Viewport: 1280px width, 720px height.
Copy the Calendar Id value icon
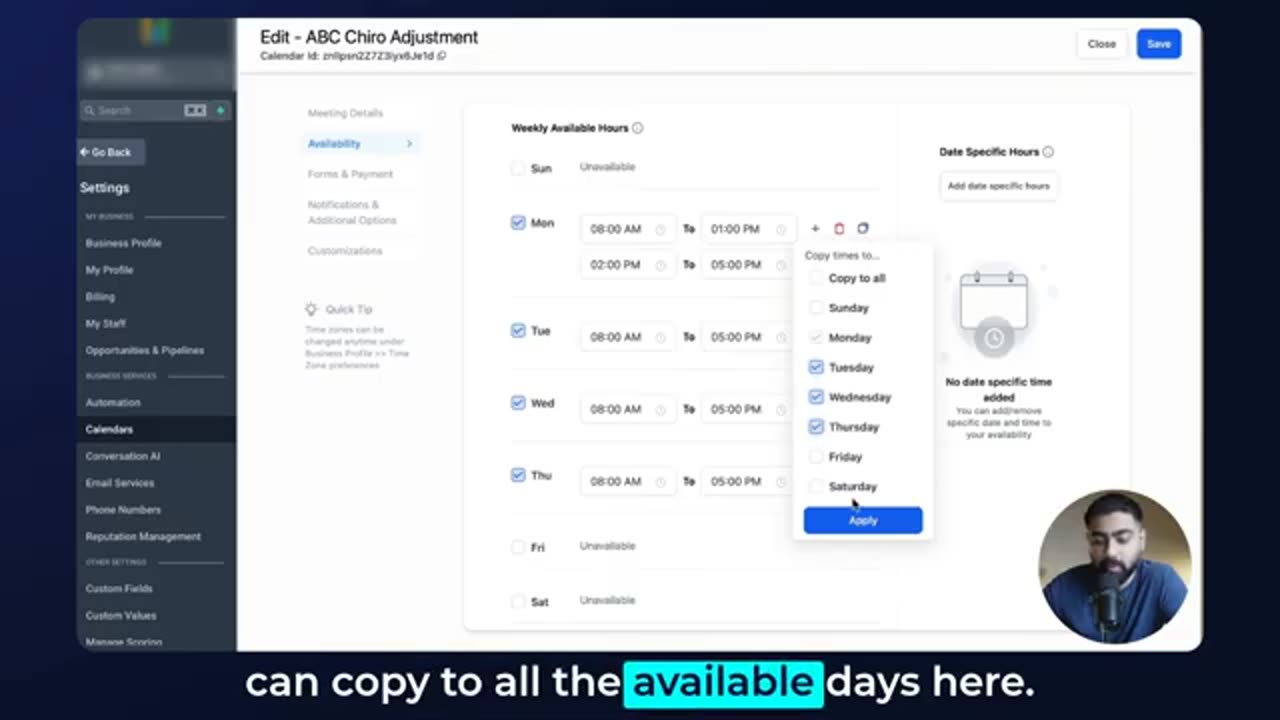click(x=442, y=56)
